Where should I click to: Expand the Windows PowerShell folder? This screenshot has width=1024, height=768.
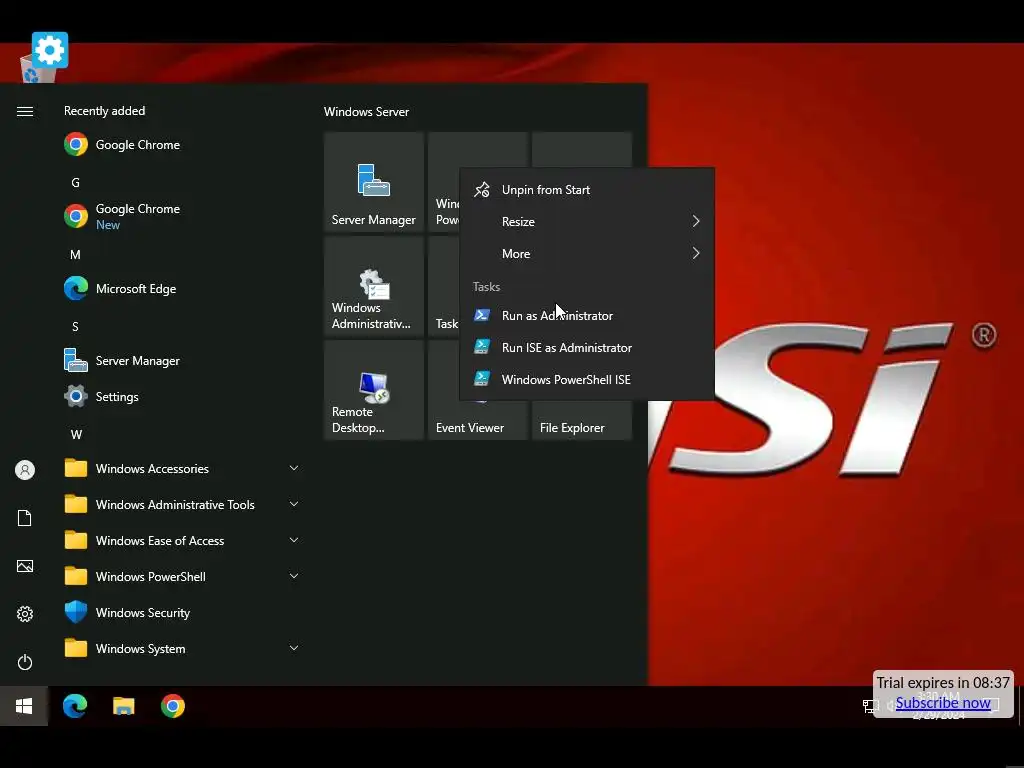(x=182, y=577)
